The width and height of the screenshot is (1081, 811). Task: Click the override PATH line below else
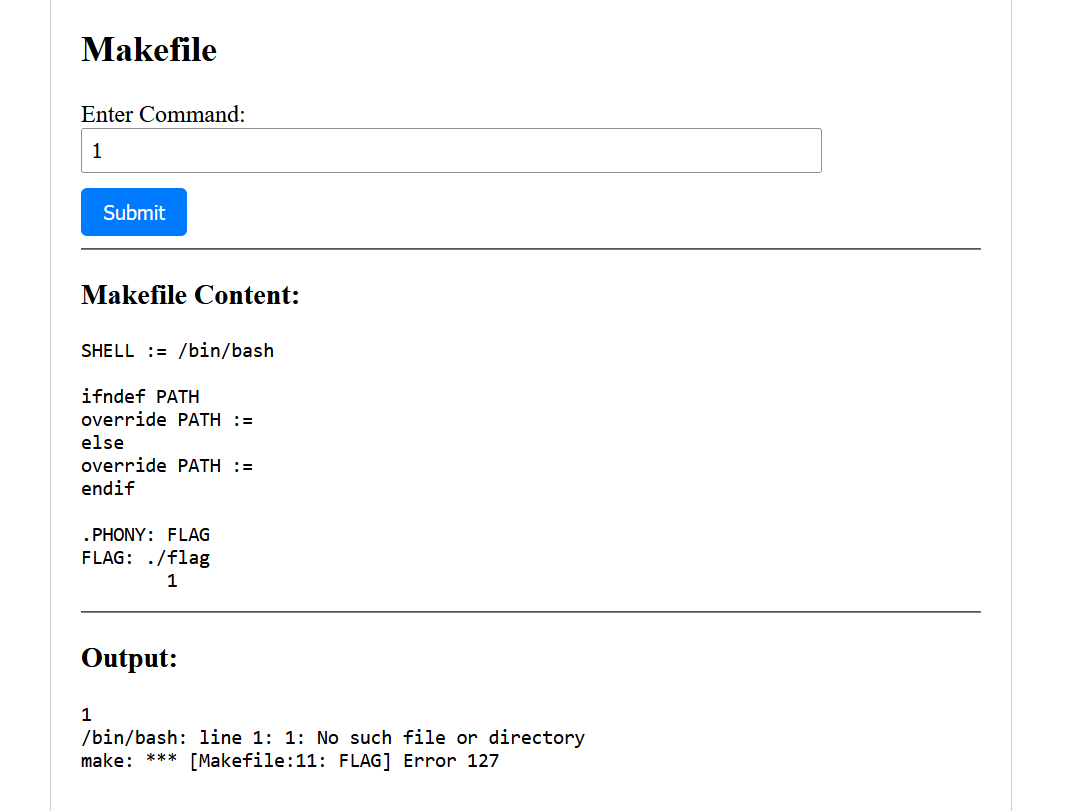tap(167, 466)
